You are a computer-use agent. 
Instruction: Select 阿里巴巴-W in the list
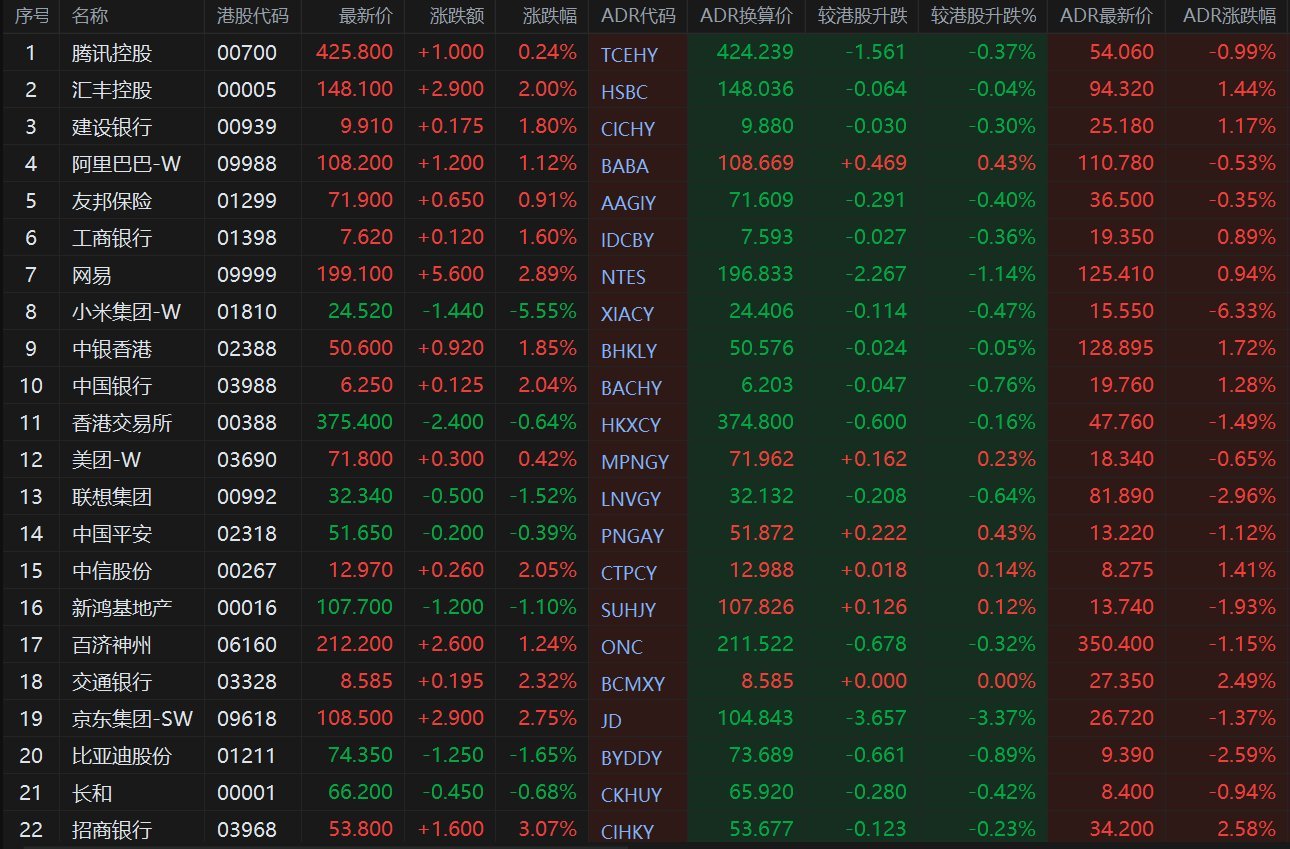[127, 163]
